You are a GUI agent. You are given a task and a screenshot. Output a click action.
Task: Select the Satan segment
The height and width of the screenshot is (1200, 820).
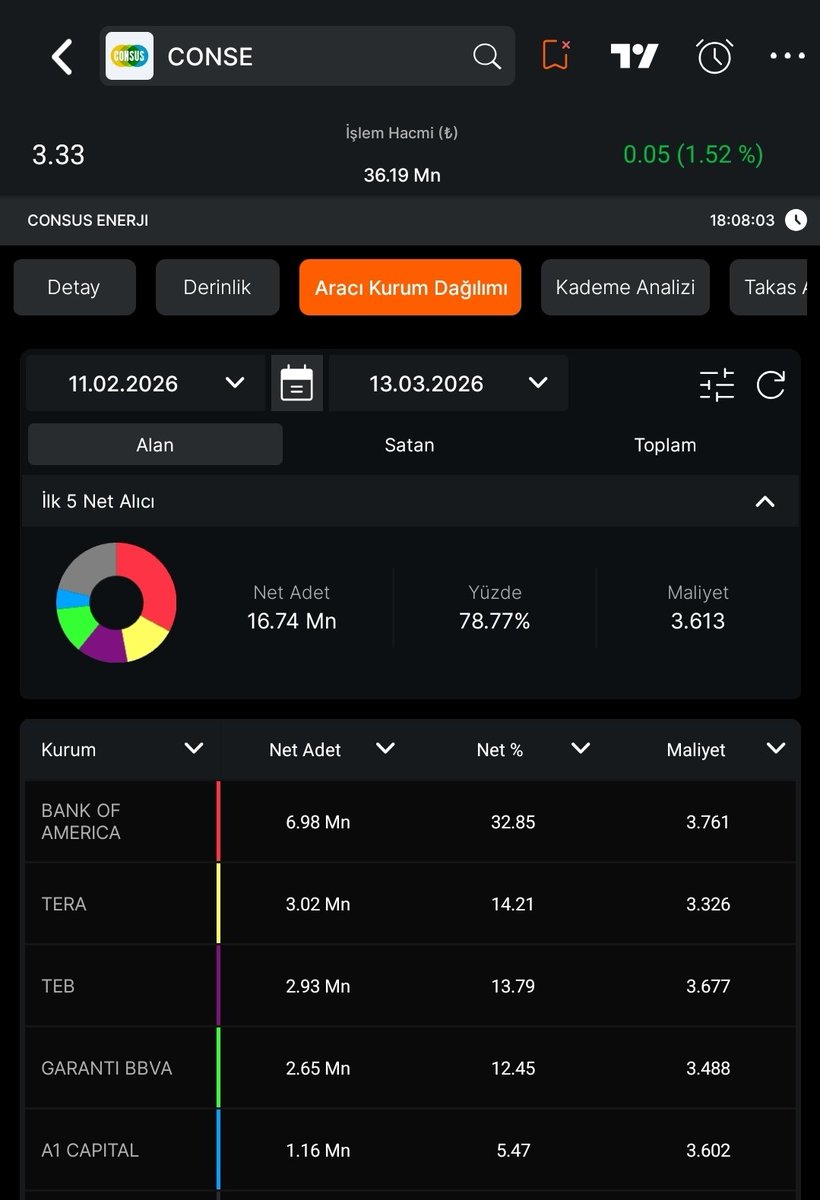click(x=410, y=445)
